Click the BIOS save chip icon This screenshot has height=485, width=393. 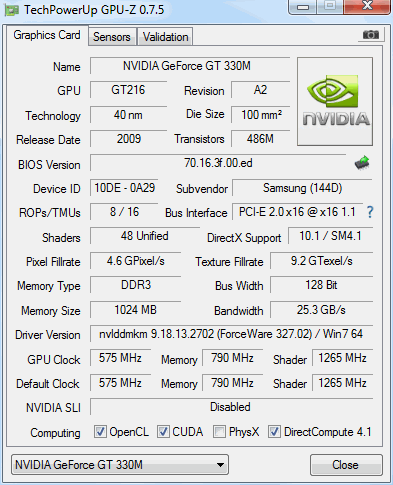pos(362,163)
